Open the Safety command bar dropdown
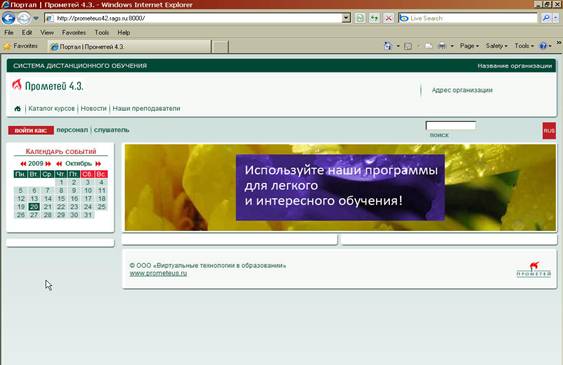 [x=497, y=46]
